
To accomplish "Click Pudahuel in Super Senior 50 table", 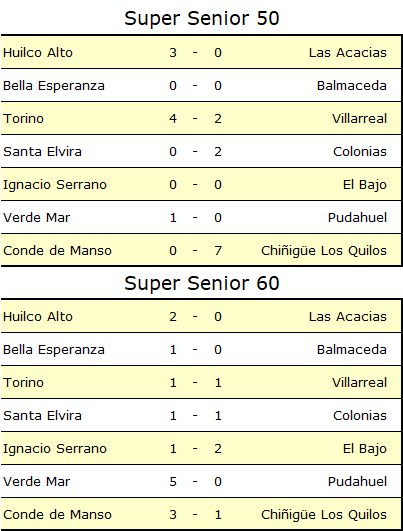I will coord(357,218).
